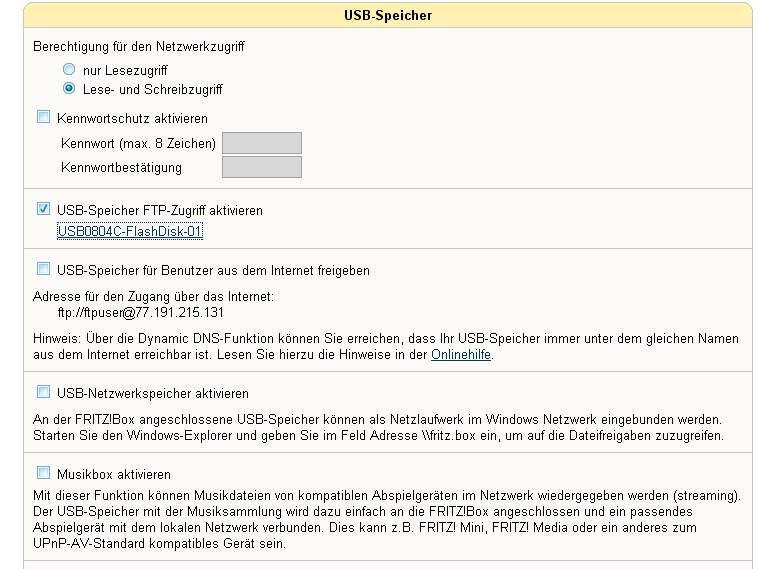The width and height of the screenshot is (774, 569).
Task: Open the USB0804C-FlashDisk-01 link
Action: pyautogui.click(x=130, y=232)
